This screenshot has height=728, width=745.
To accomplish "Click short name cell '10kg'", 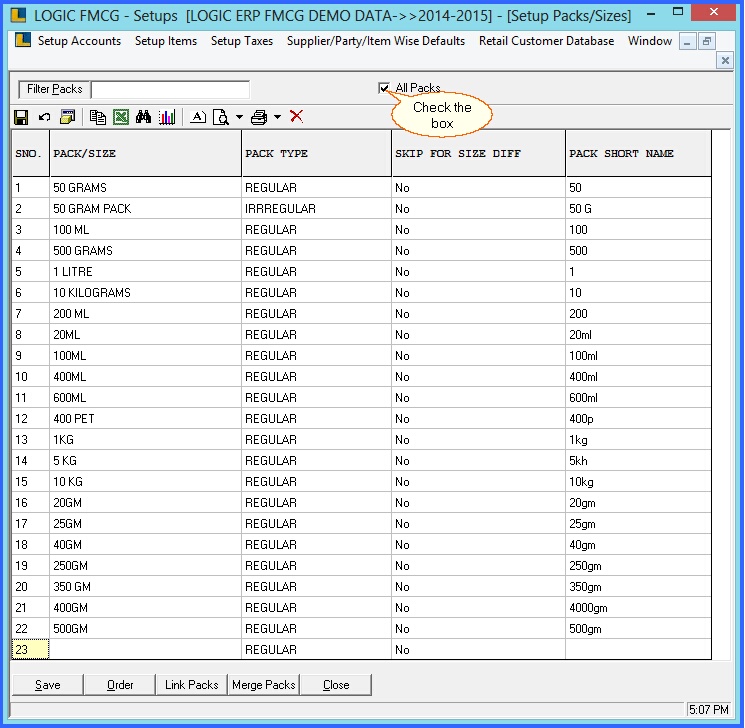I will point(639,481).
